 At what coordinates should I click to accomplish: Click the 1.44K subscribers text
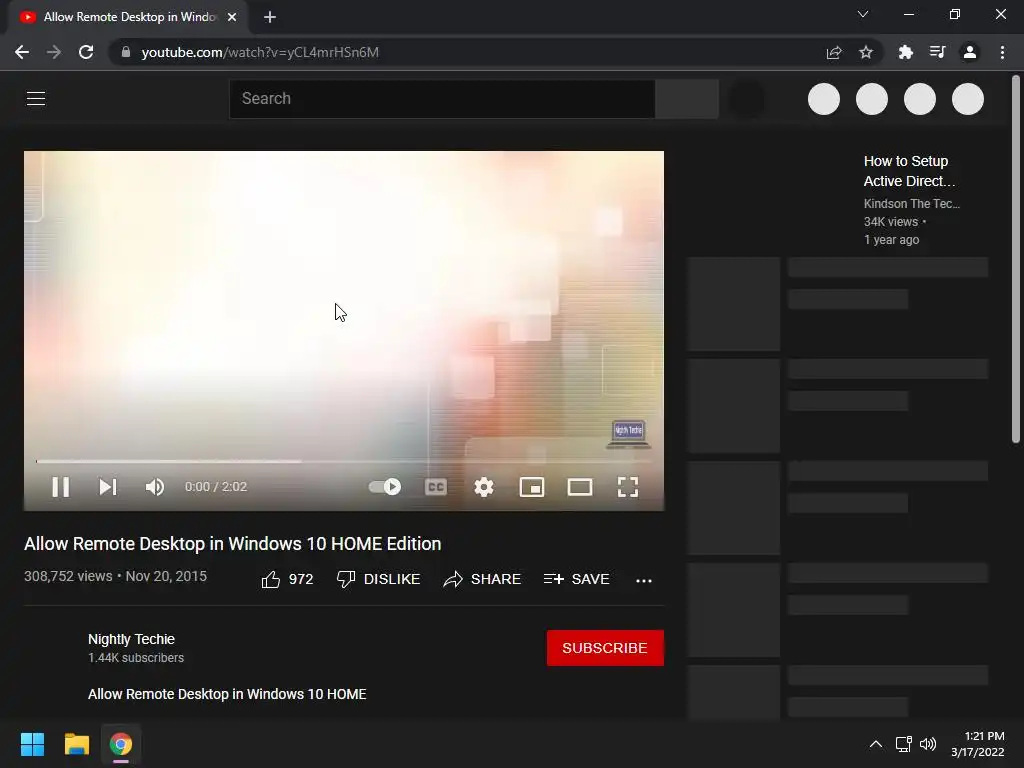pyautogui.click(x=136, y=658)
